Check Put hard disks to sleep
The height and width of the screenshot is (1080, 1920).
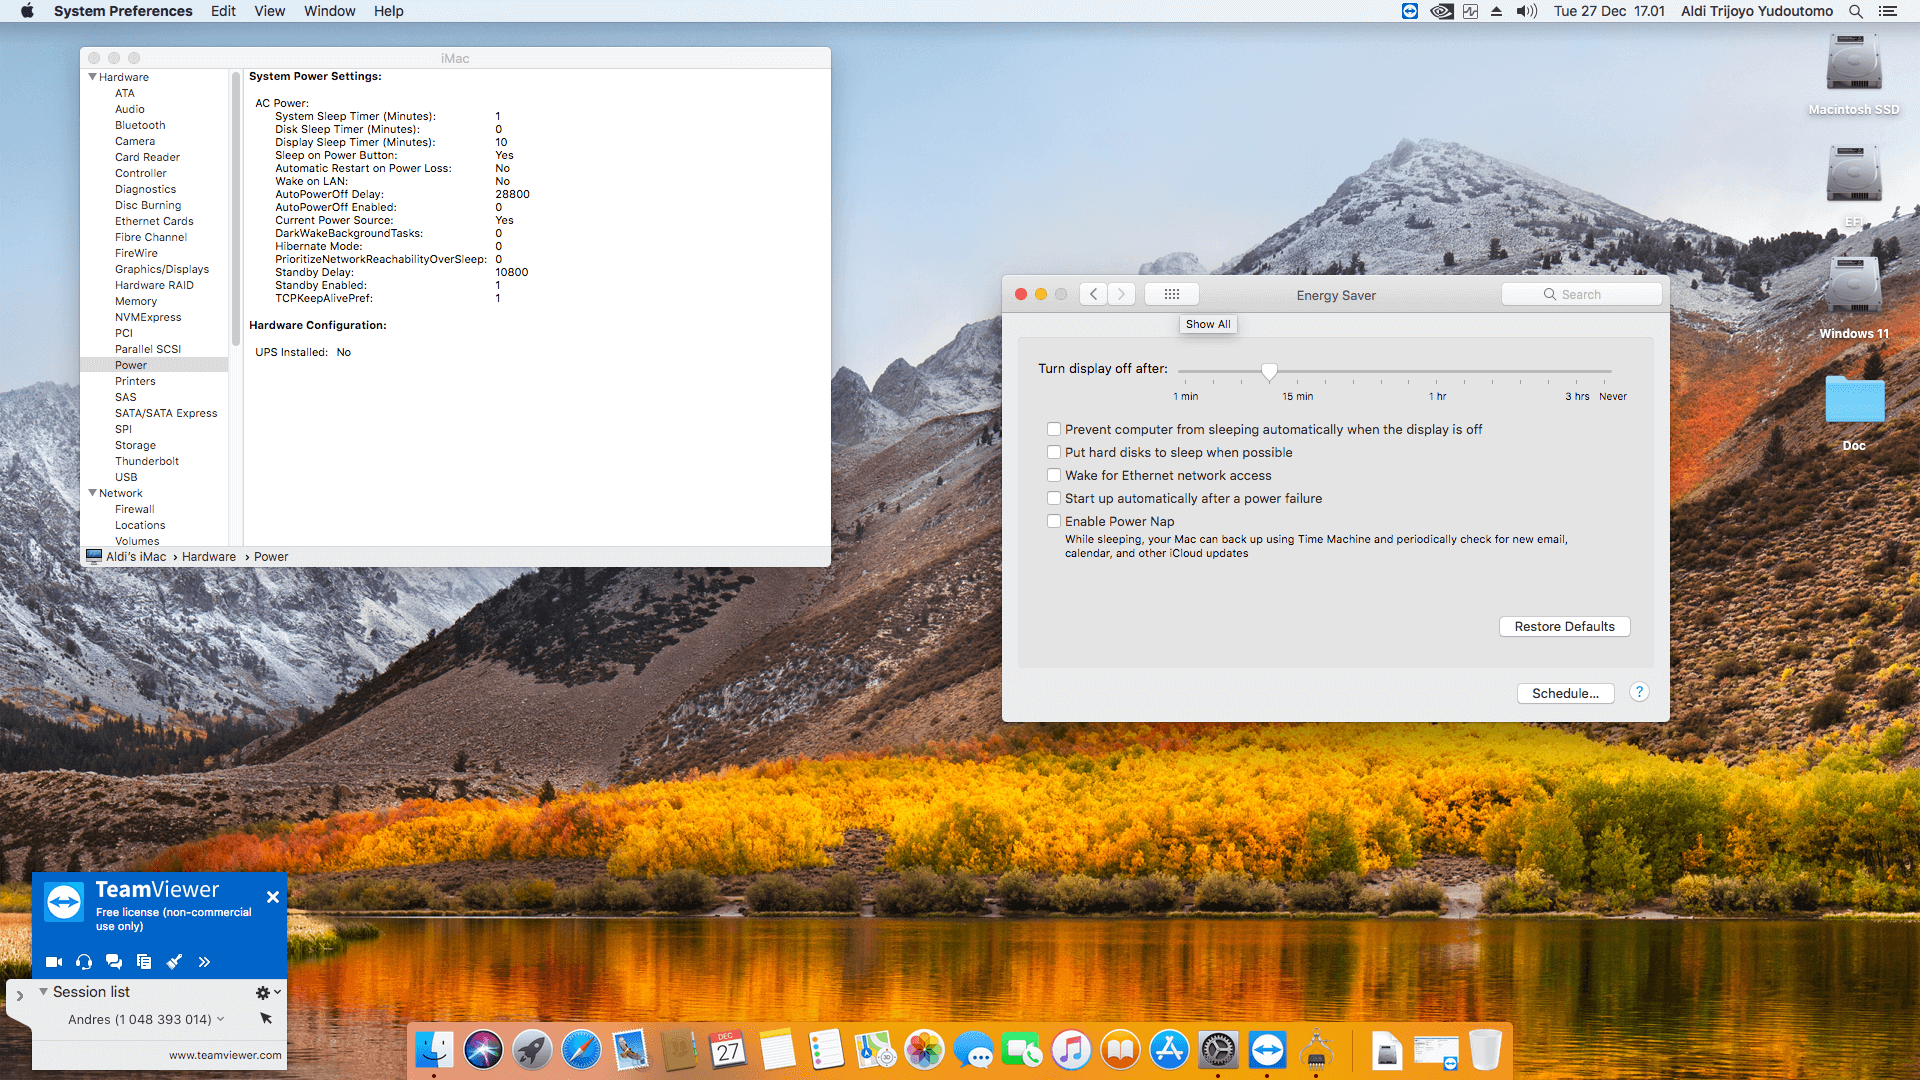[x=1054, y=452]
